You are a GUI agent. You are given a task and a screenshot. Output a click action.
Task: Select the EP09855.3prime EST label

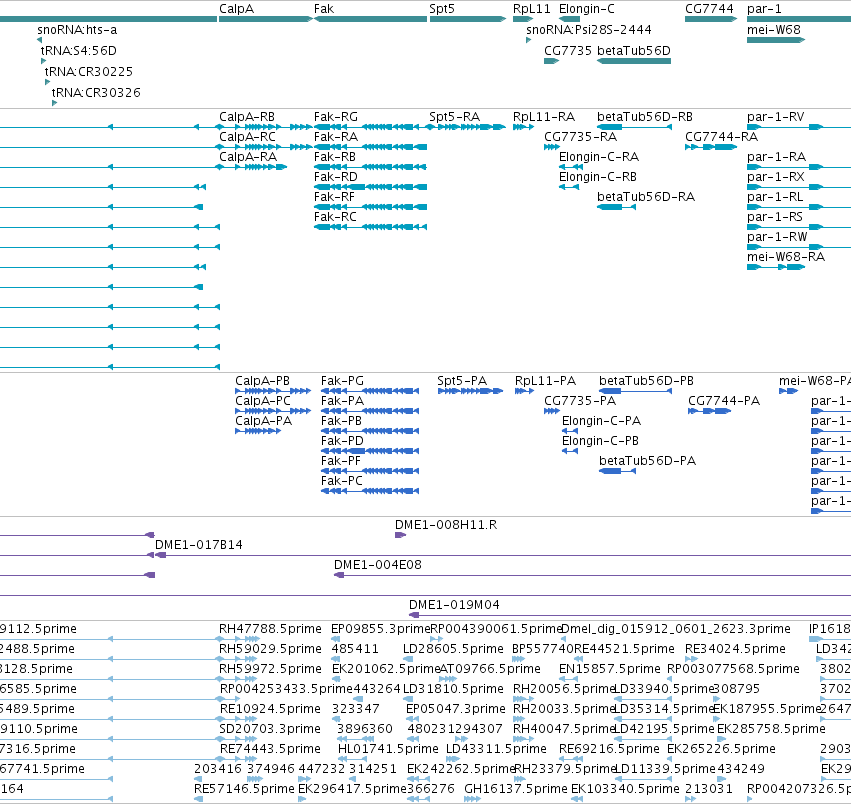[x=380, y=629]
